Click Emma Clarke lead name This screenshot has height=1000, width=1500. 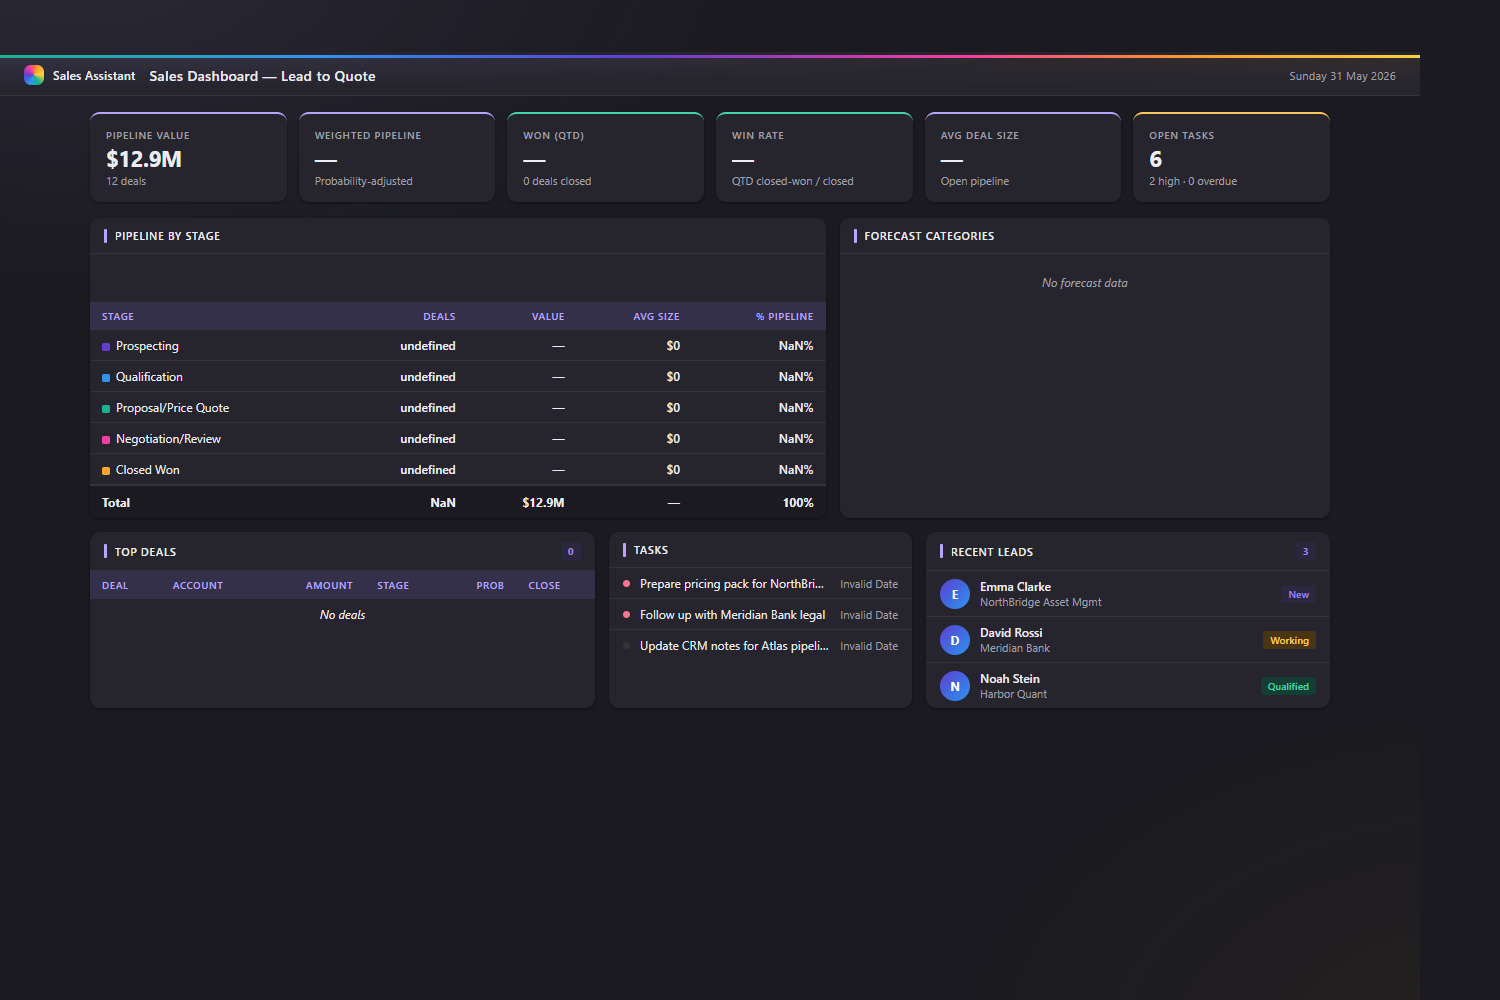[1015, 587]
